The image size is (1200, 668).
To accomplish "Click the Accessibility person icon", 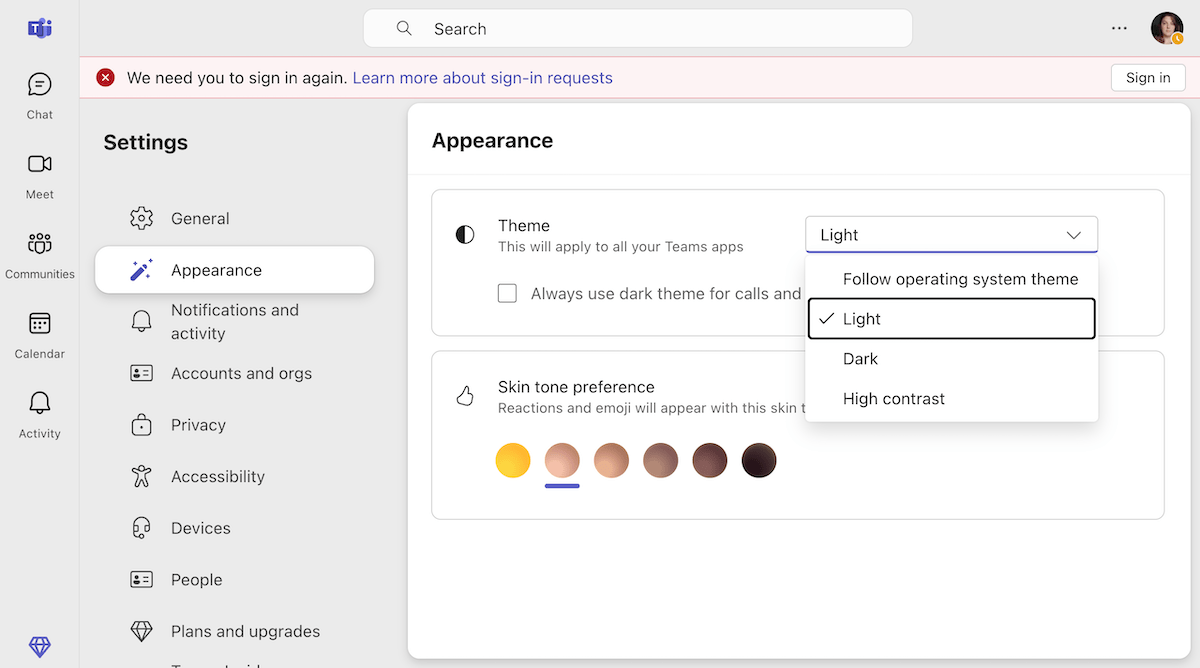I will tap(142, 476).
